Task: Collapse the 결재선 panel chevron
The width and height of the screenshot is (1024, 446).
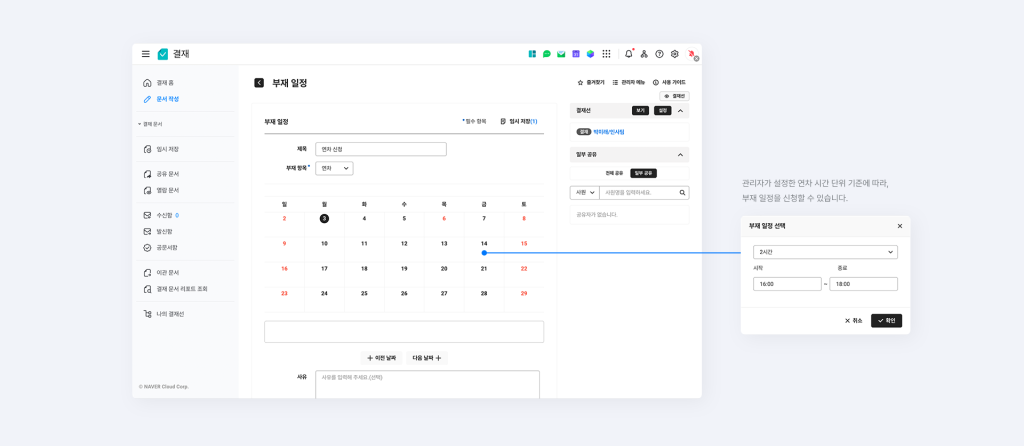Action: [x=680, y=111]
